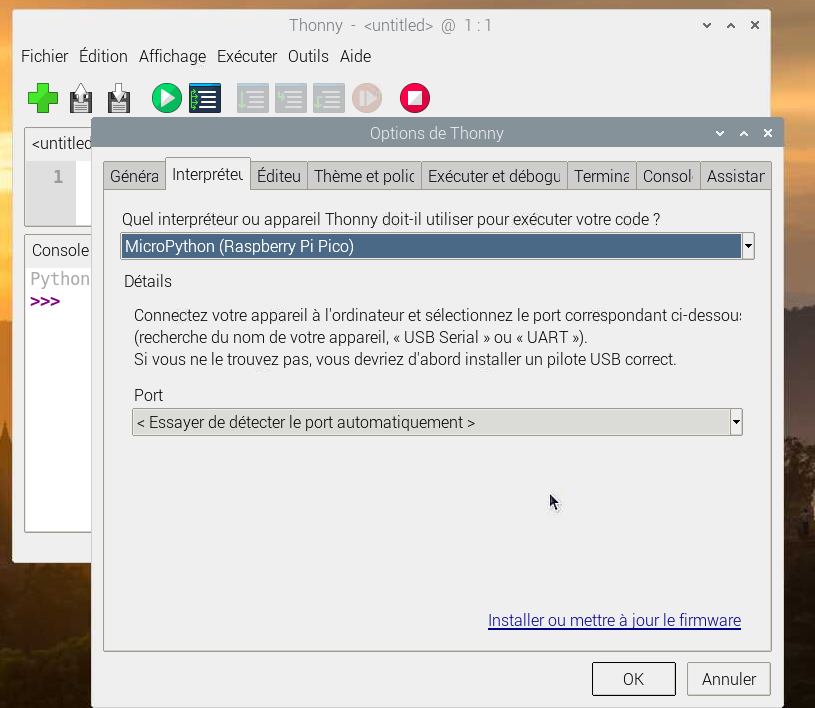
Task: Open the Outils menu
Action: 308,56
